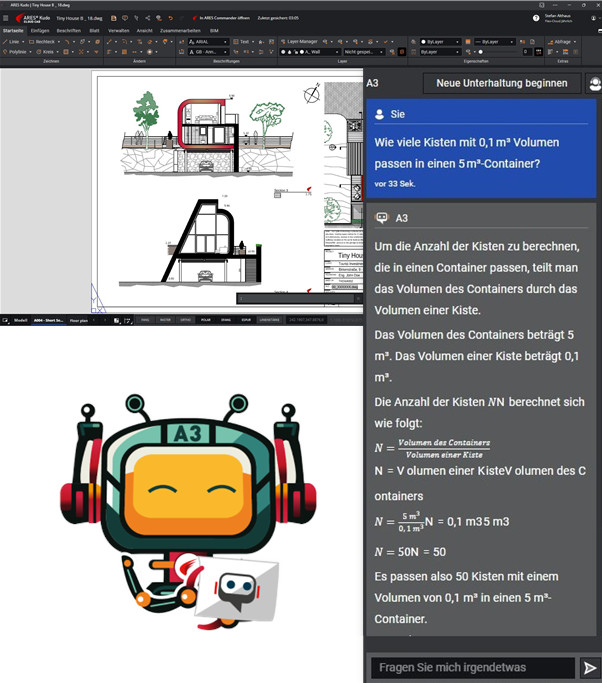The image size is (602, 683).
Task: Click the Stefan Althaus user name
Action: 558,16
